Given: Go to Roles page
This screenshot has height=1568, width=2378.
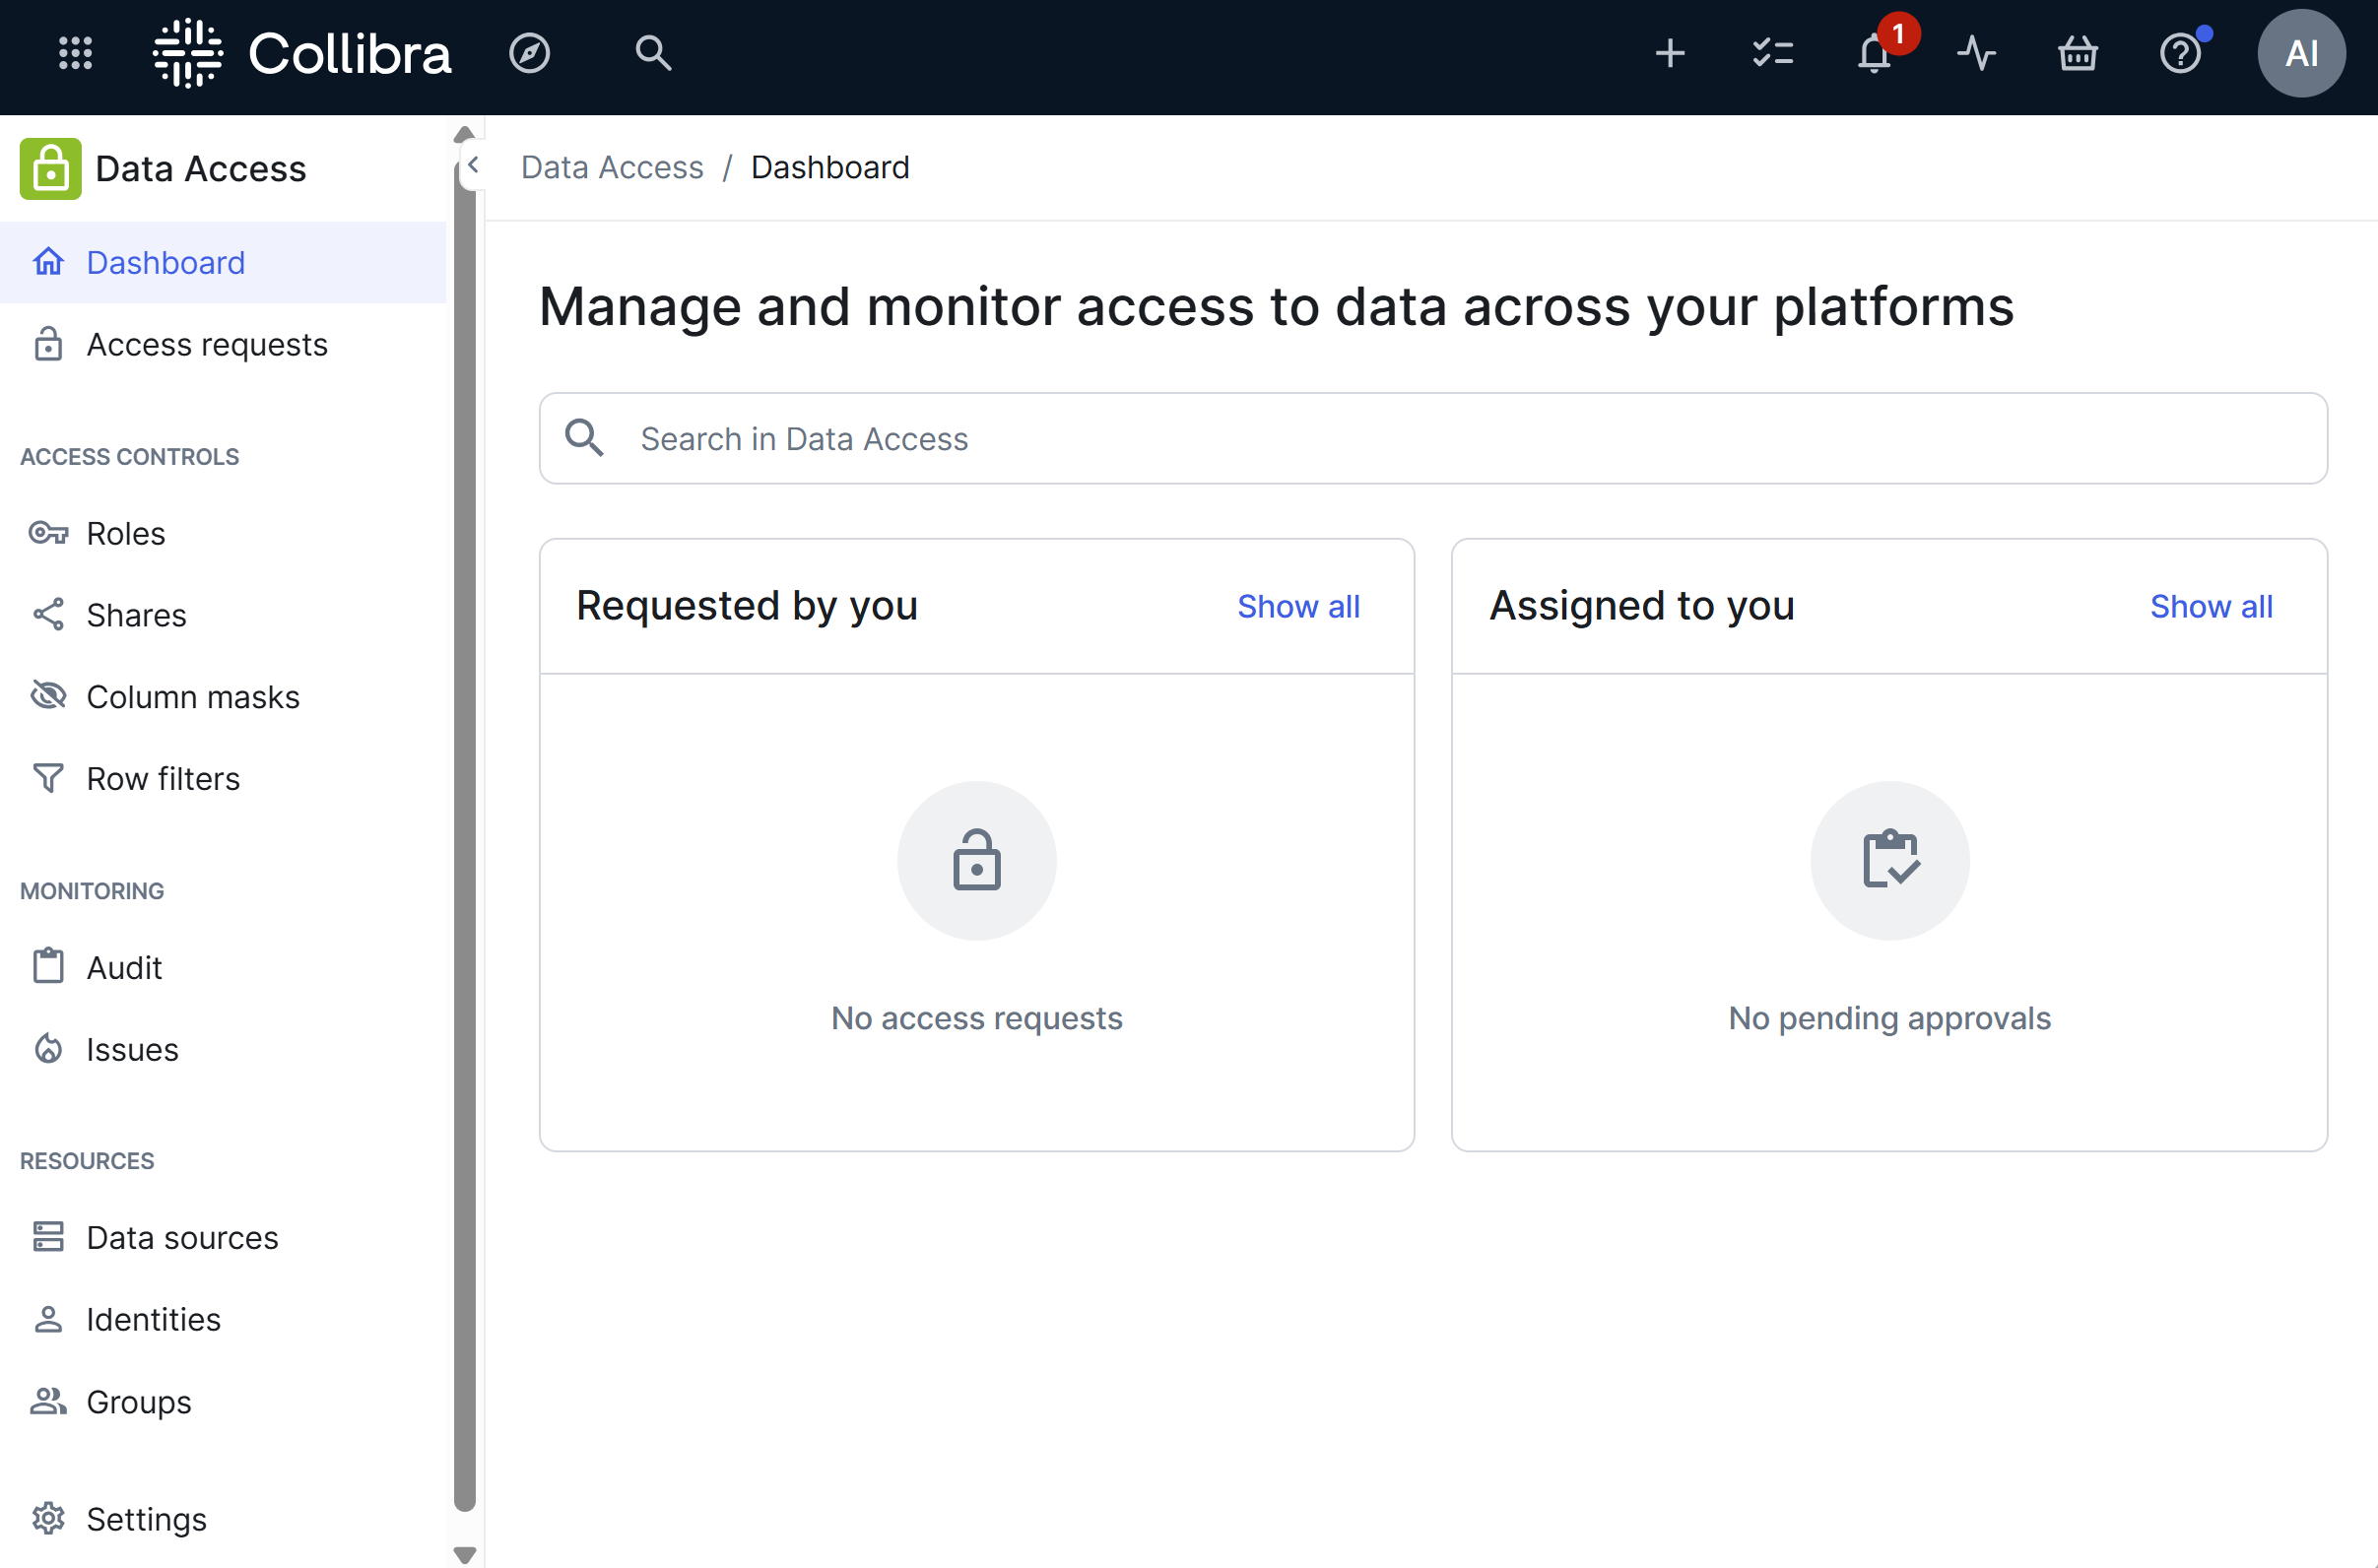Looking at the screenshot, I should (x=223, y=533).
